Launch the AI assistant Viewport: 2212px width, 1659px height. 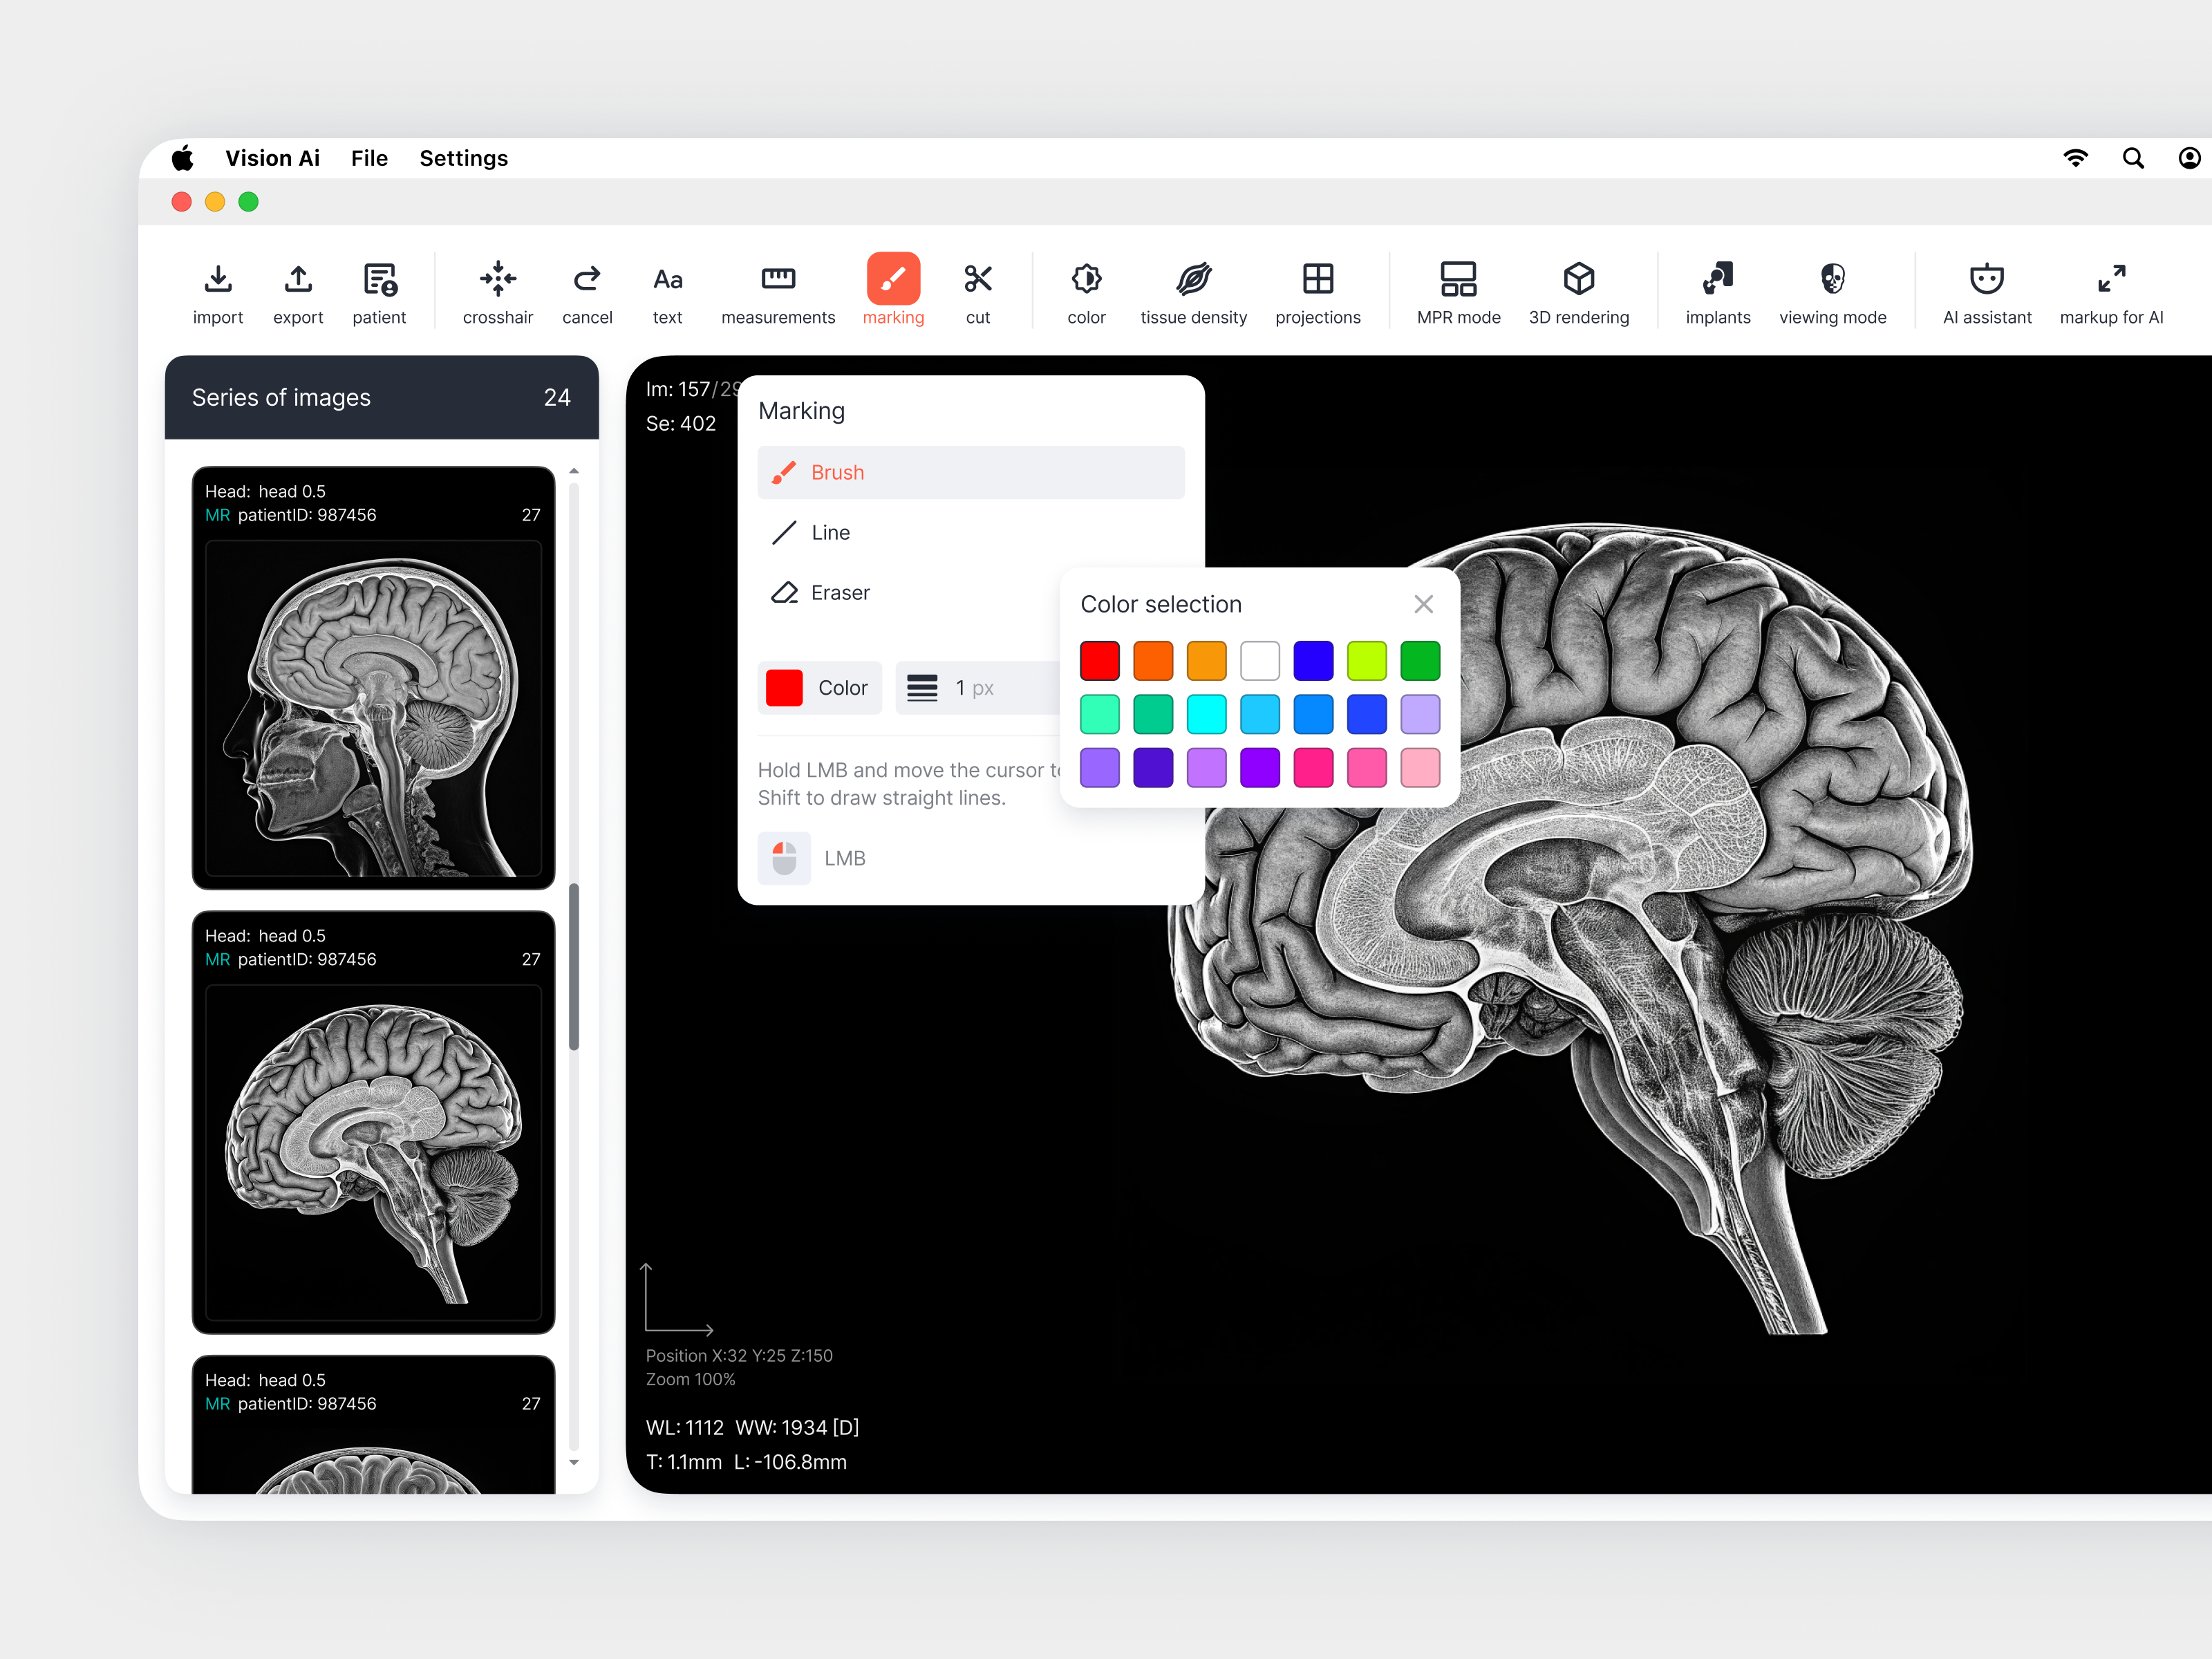coord(1986,291)
